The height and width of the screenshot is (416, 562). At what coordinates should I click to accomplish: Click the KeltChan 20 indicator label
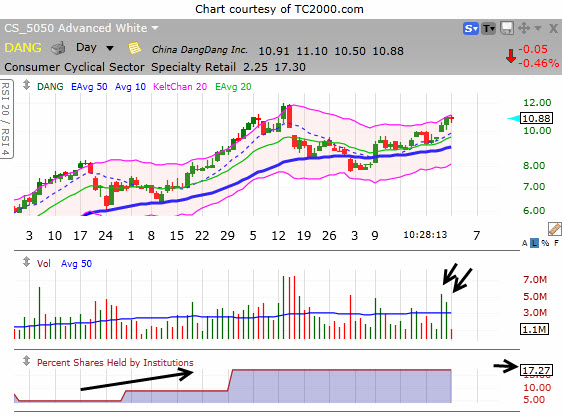[x=180, y=87]
